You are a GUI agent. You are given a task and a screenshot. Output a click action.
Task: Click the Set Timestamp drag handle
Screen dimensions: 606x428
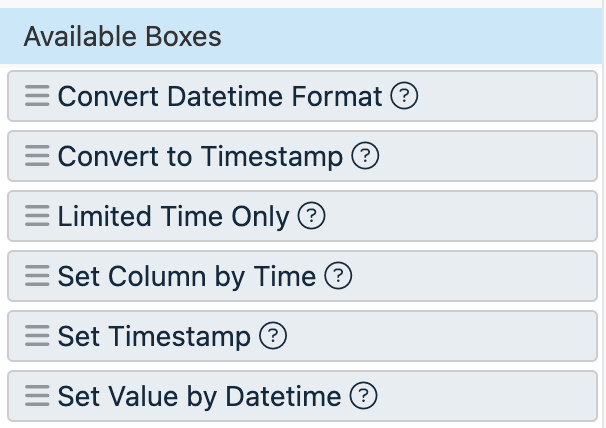coord(37,337)
